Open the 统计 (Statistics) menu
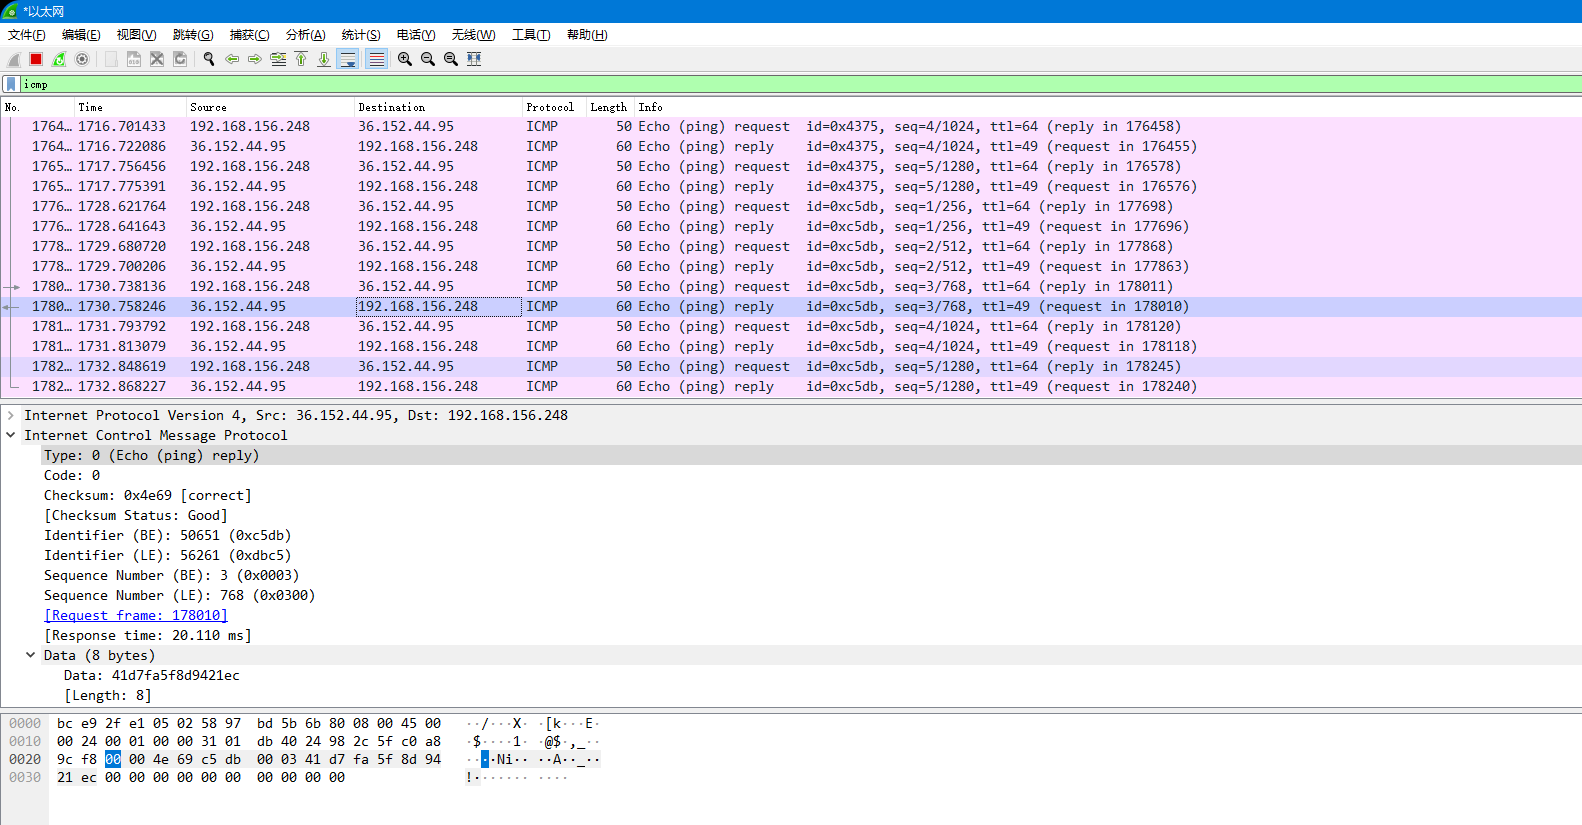 (x=360, y=35)
